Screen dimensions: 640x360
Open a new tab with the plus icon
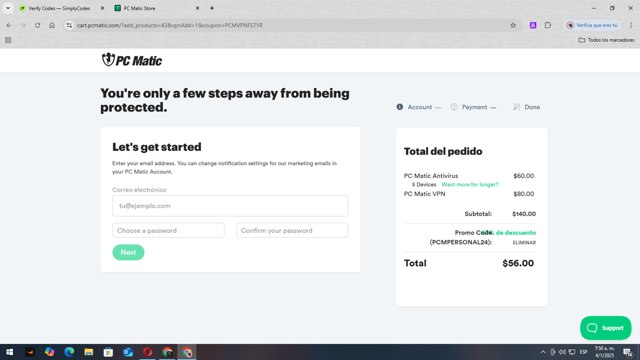(x=212, y=8)
